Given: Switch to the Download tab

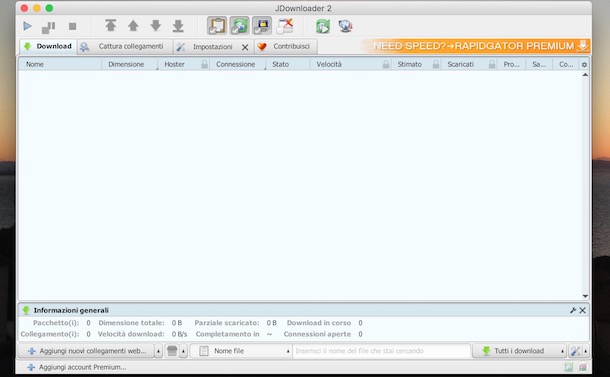Looking at the screenshot, I should tap(48, 46).
